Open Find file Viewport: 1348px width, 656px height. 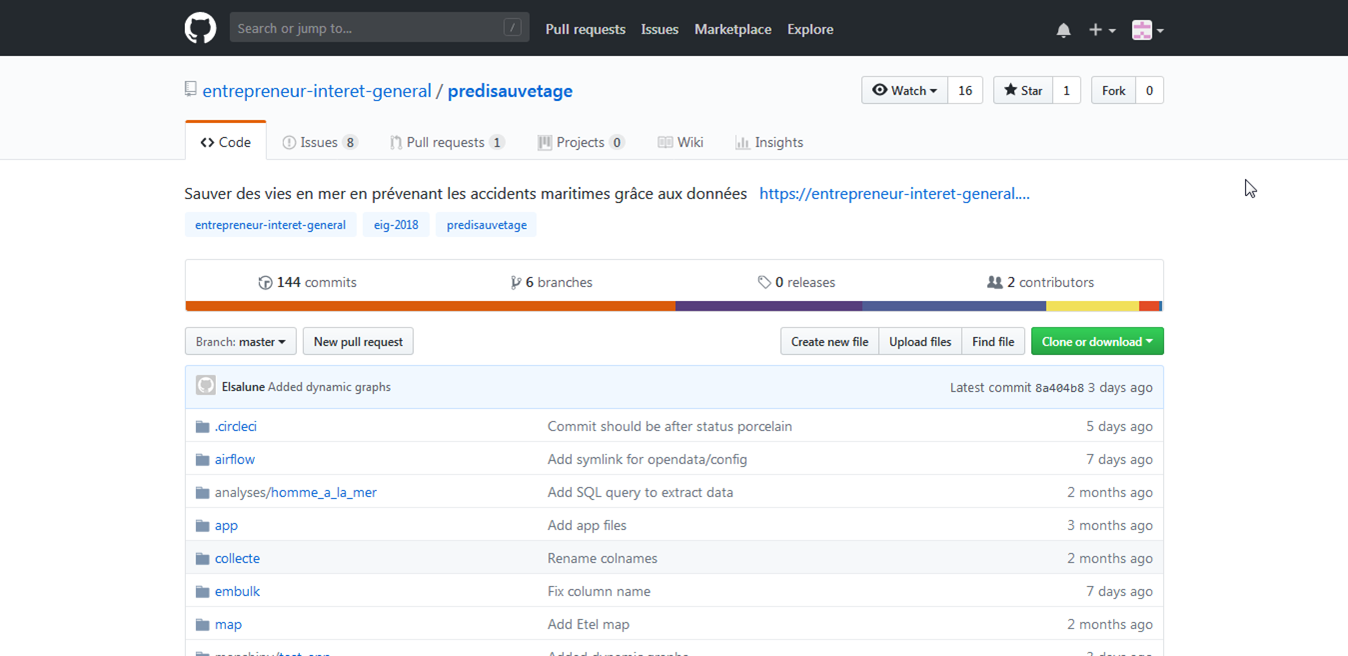[993, 341]
